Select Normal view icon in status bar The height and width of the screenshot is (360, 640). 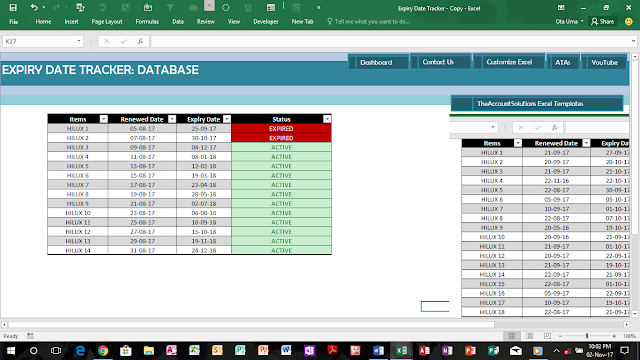click(512, 336)
